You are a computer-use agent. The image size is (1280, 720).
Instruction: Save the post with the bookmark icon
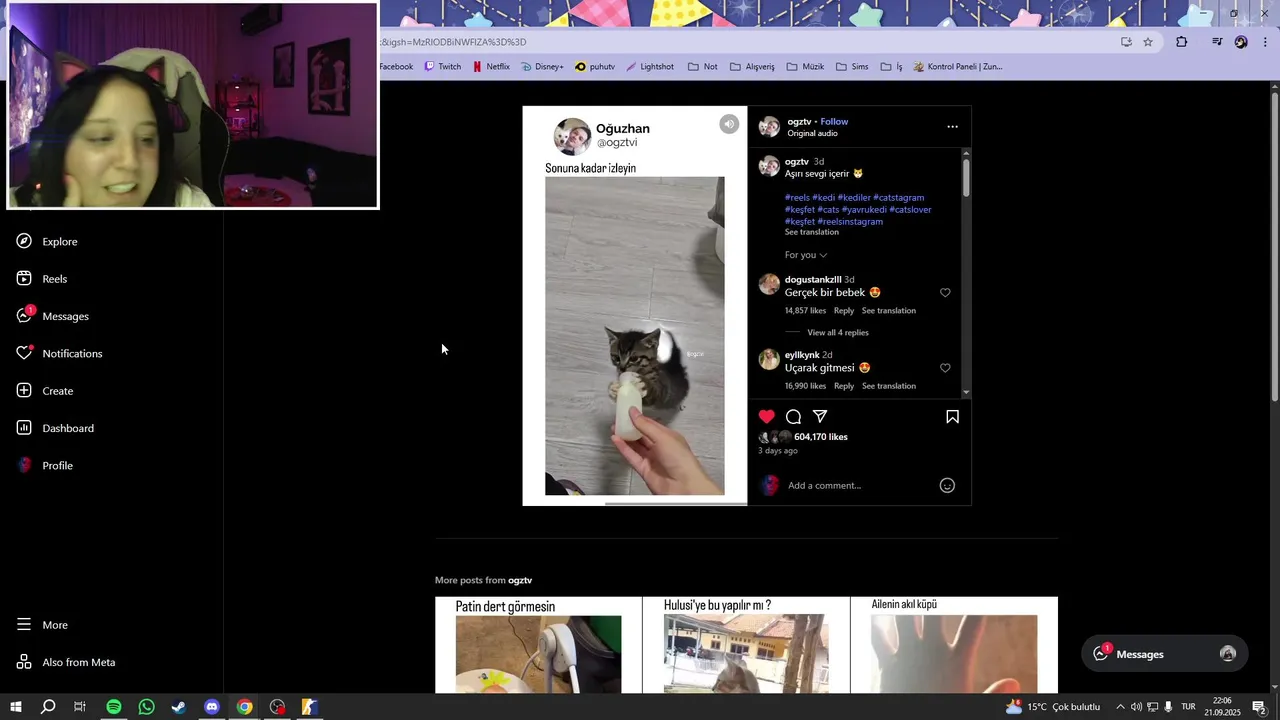952,416
